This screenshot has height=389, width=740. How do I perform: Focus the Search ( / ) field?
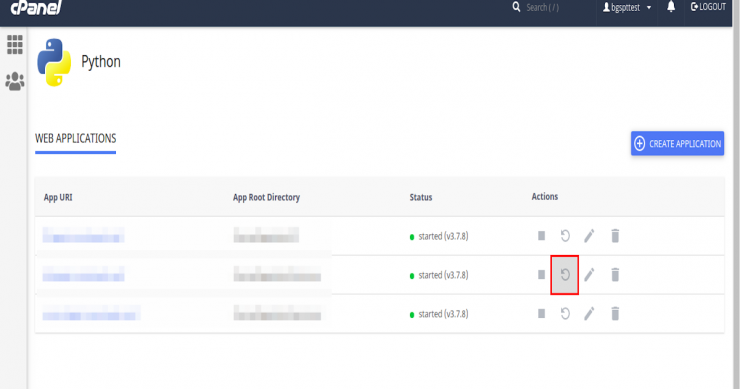[x=543, y=8]
